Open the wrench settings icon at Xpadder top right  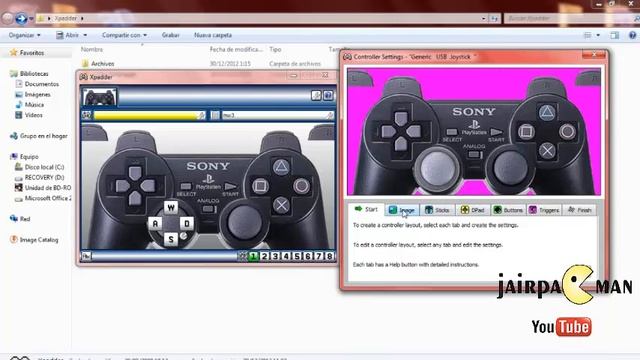(x=316, y=96)
